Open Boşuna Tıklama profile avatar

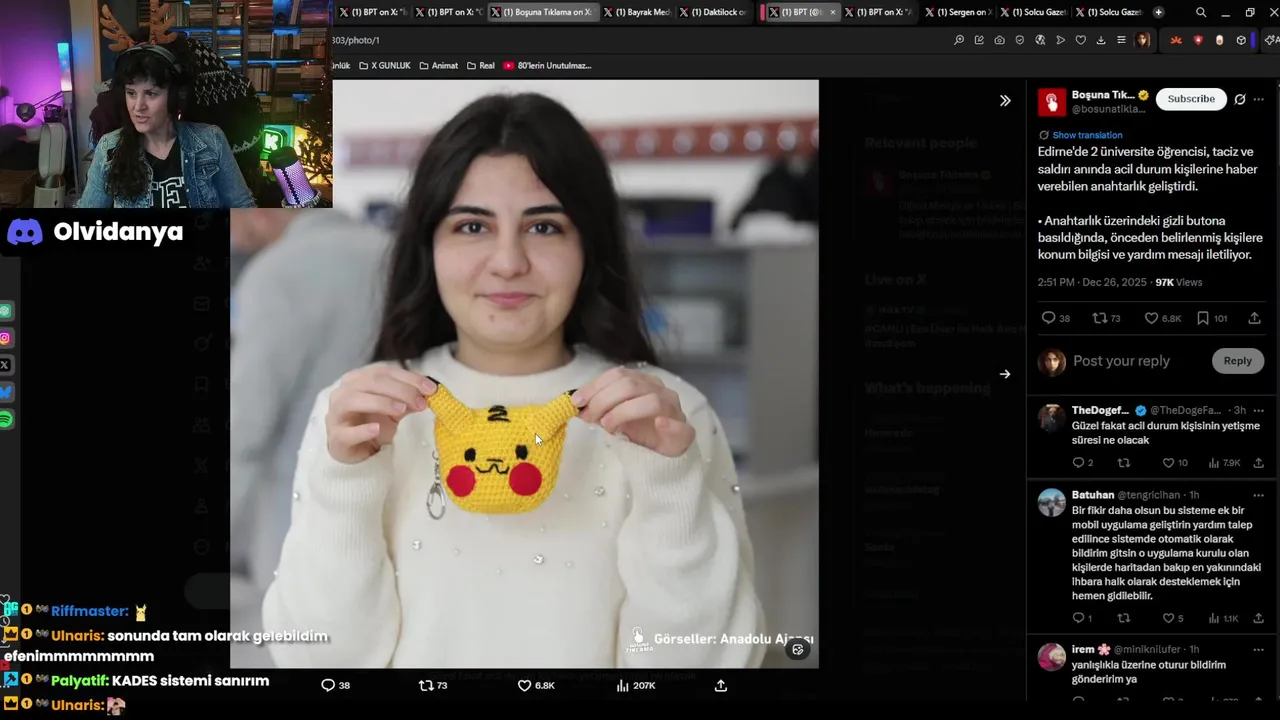click(x=1051, y=102)
